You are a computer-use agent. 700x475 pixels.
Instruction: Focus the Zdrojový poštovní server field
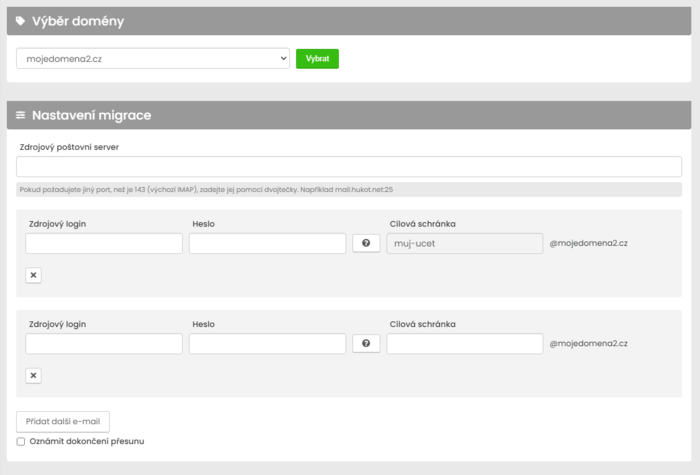pos(349,167)
